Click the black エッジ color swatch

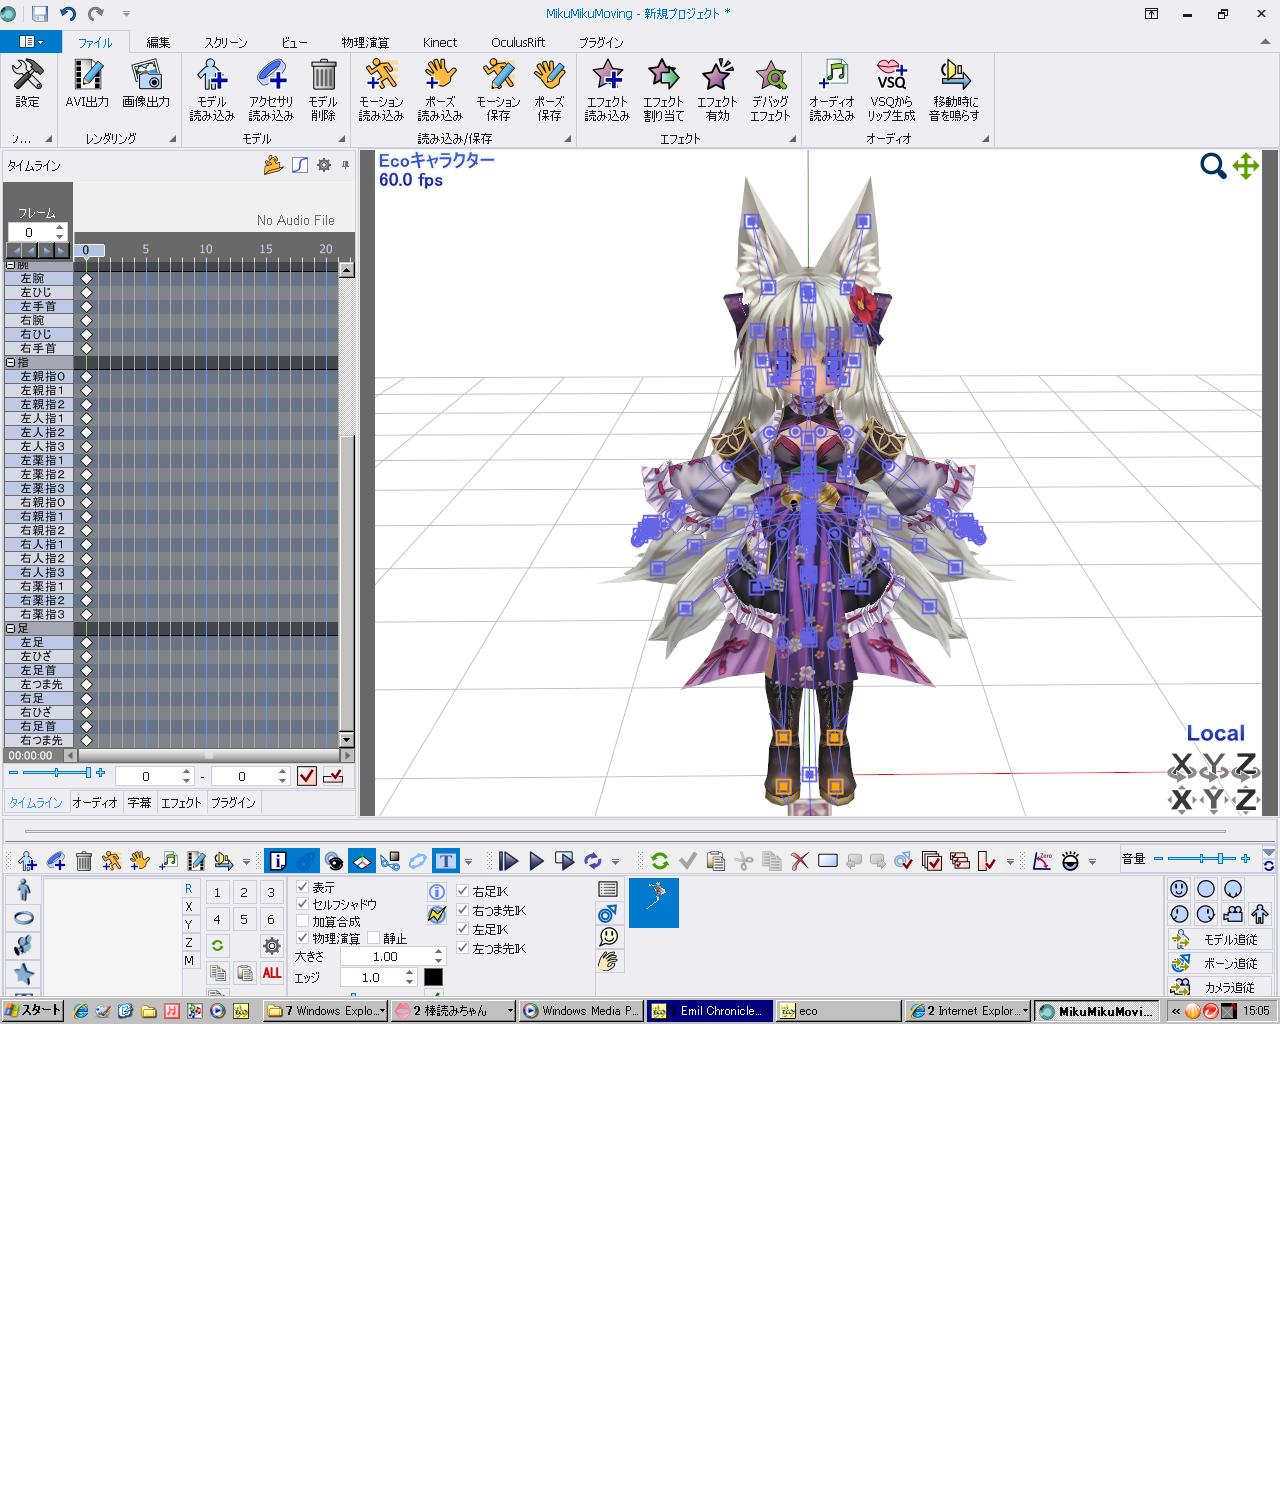tap(433, 977)
